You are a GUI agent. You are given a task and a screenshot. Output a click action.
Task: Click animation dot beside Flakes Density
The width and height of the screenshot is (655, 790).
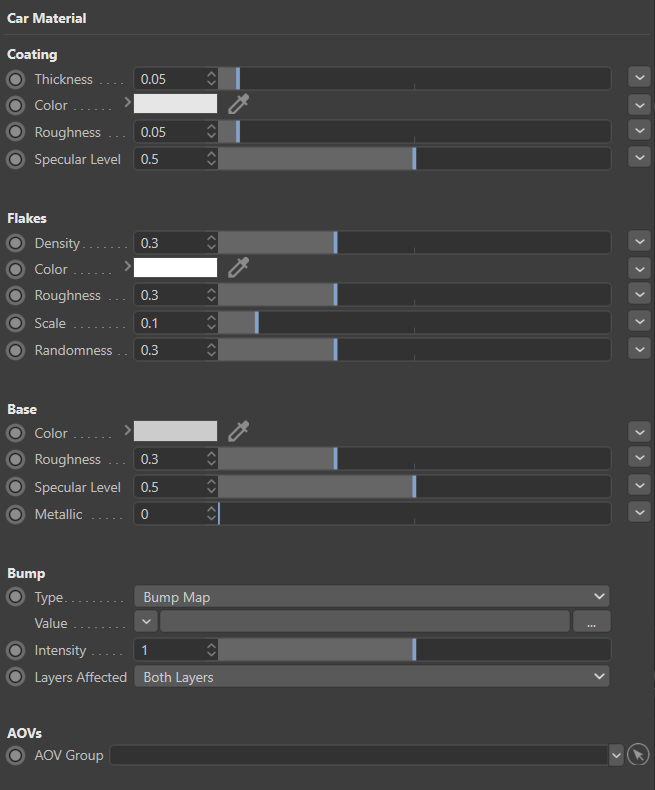tap(16, 243)
